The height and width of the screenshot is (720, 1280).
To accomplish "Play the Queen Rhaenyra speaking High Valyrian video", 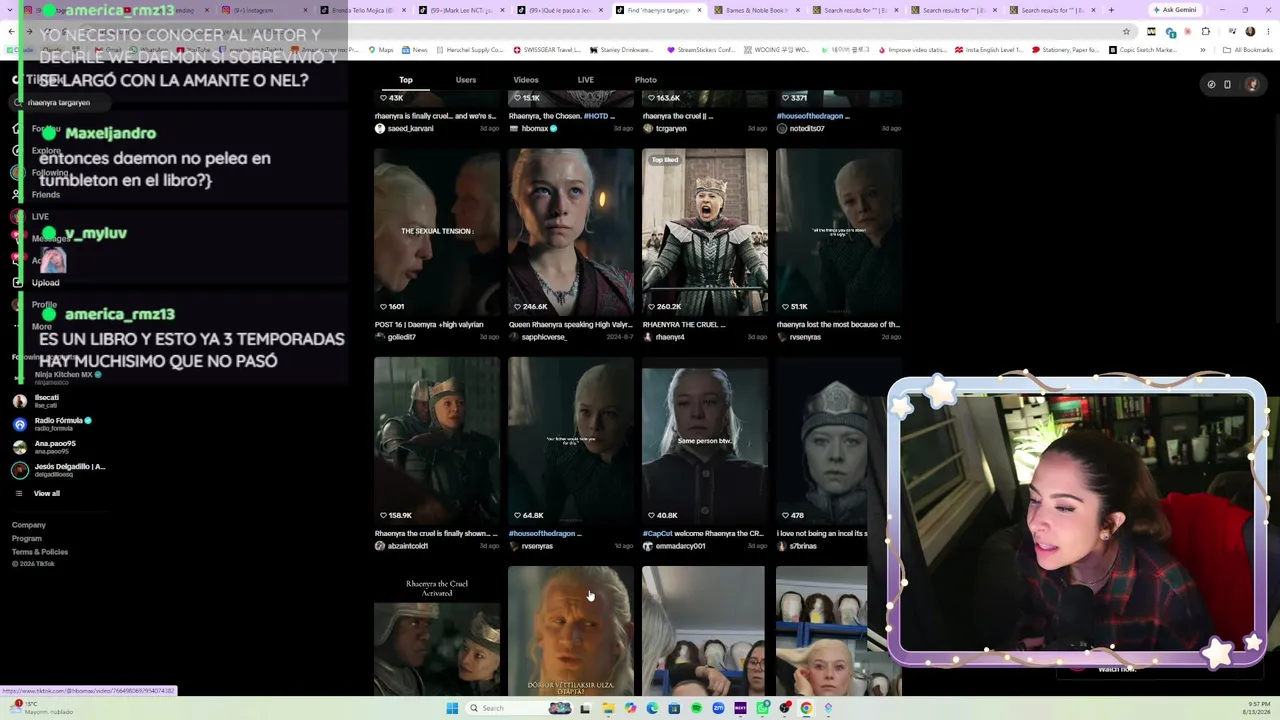I will click(571, 232).
